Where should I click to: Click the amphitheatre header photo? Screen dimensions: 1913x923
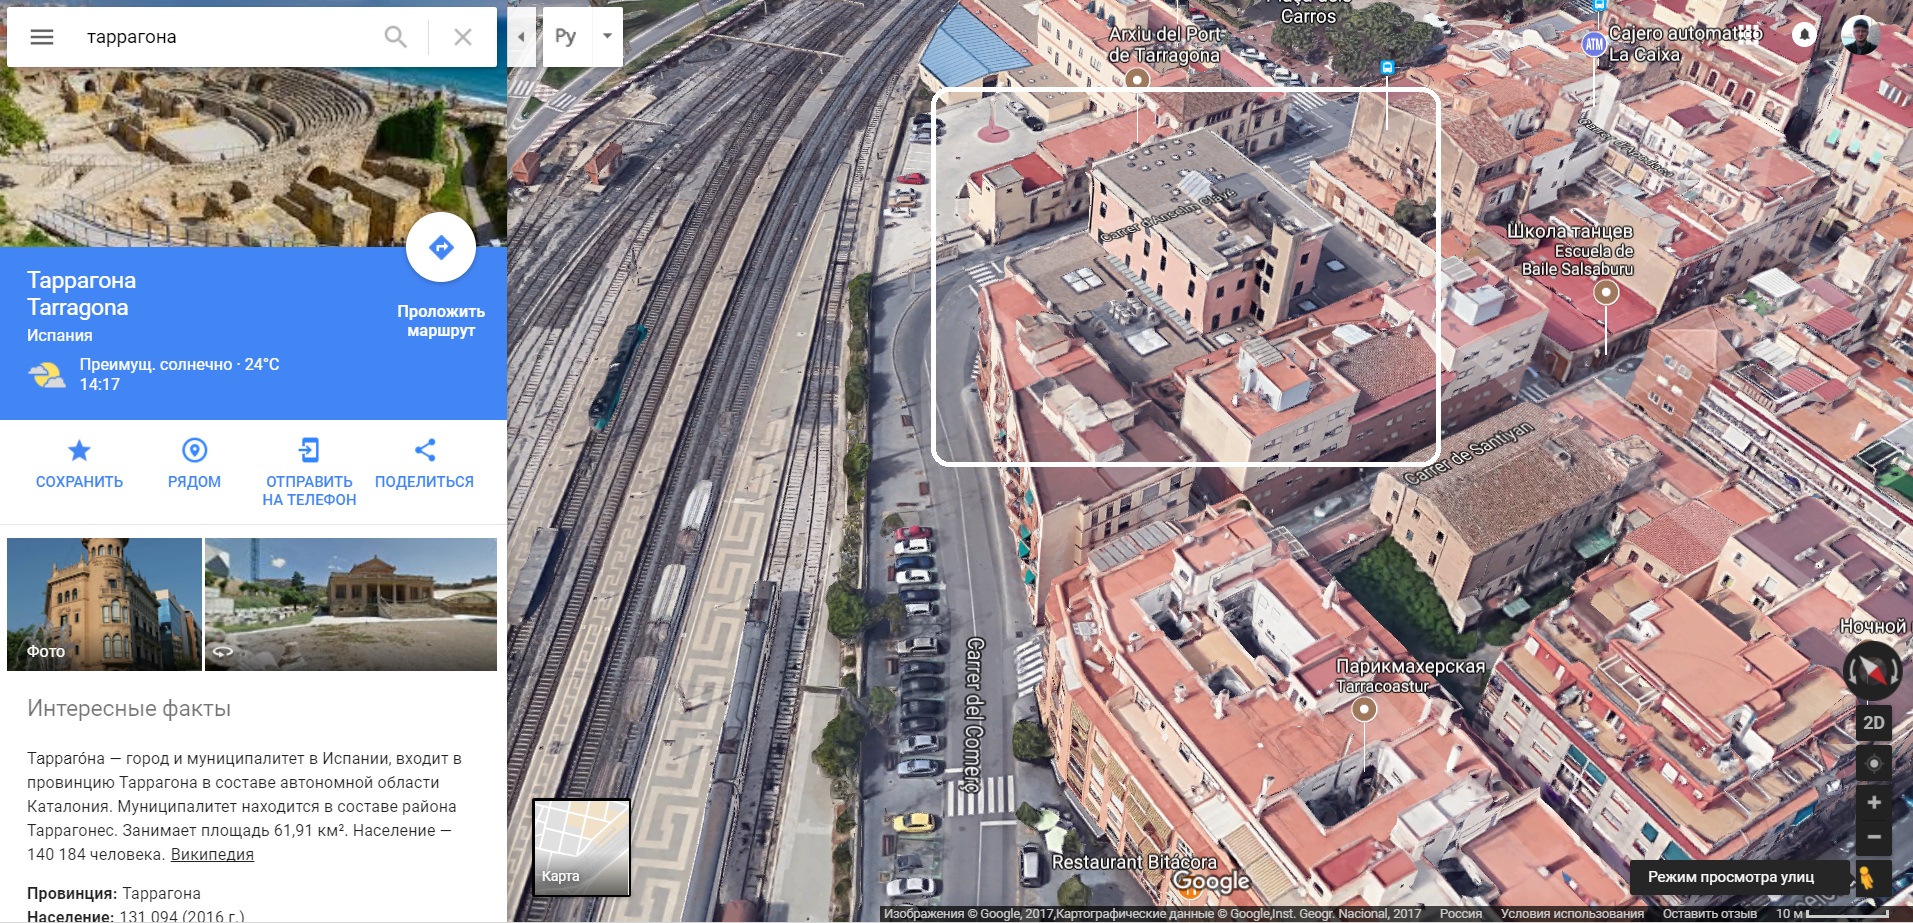pos(253,157)
